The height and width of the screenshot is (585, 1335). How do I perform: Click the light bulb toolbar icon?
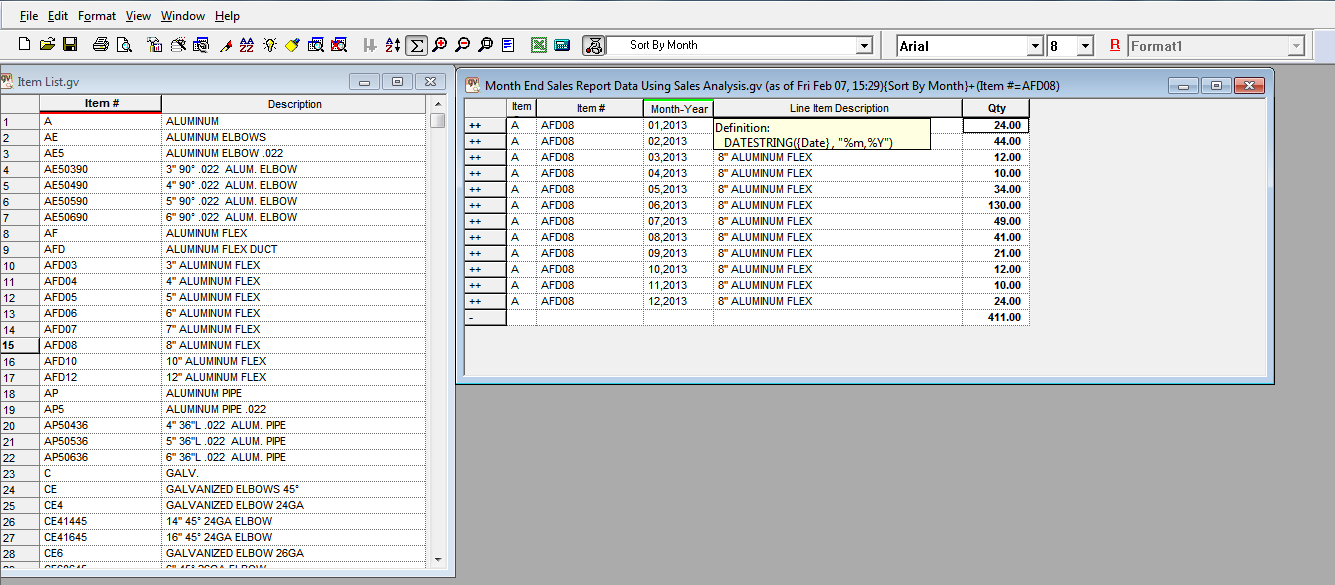coord(270,45)
